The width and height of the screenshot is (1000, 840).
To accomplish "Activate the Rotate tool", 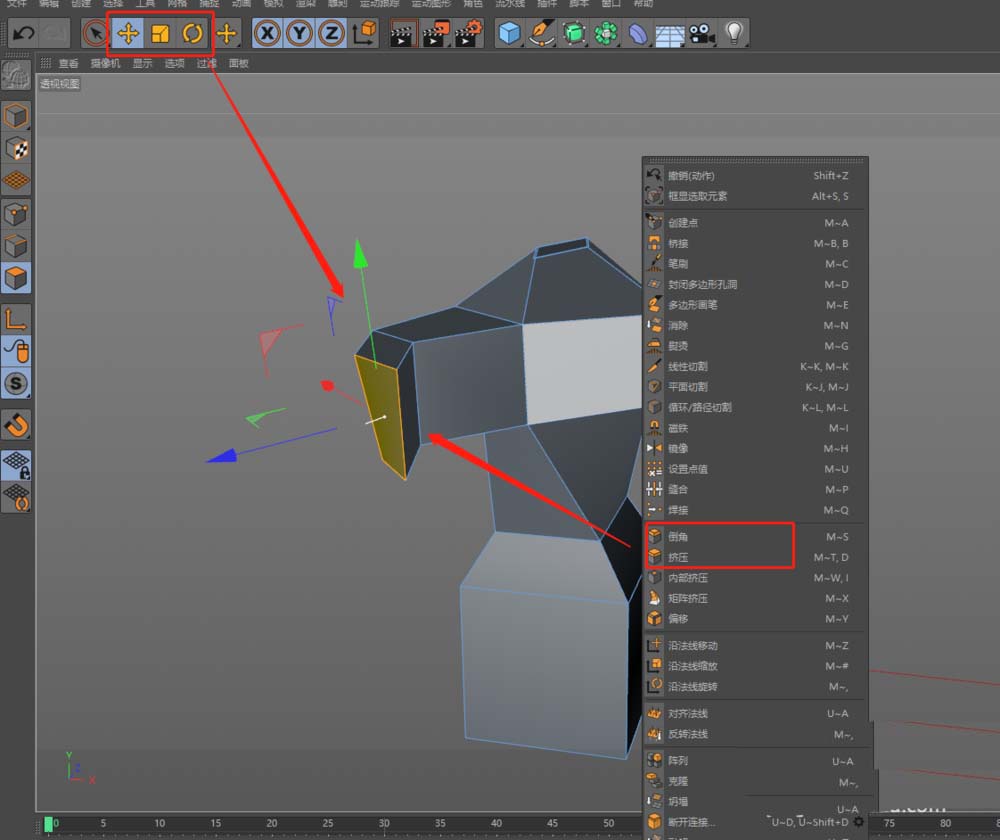I will (192, 34).
